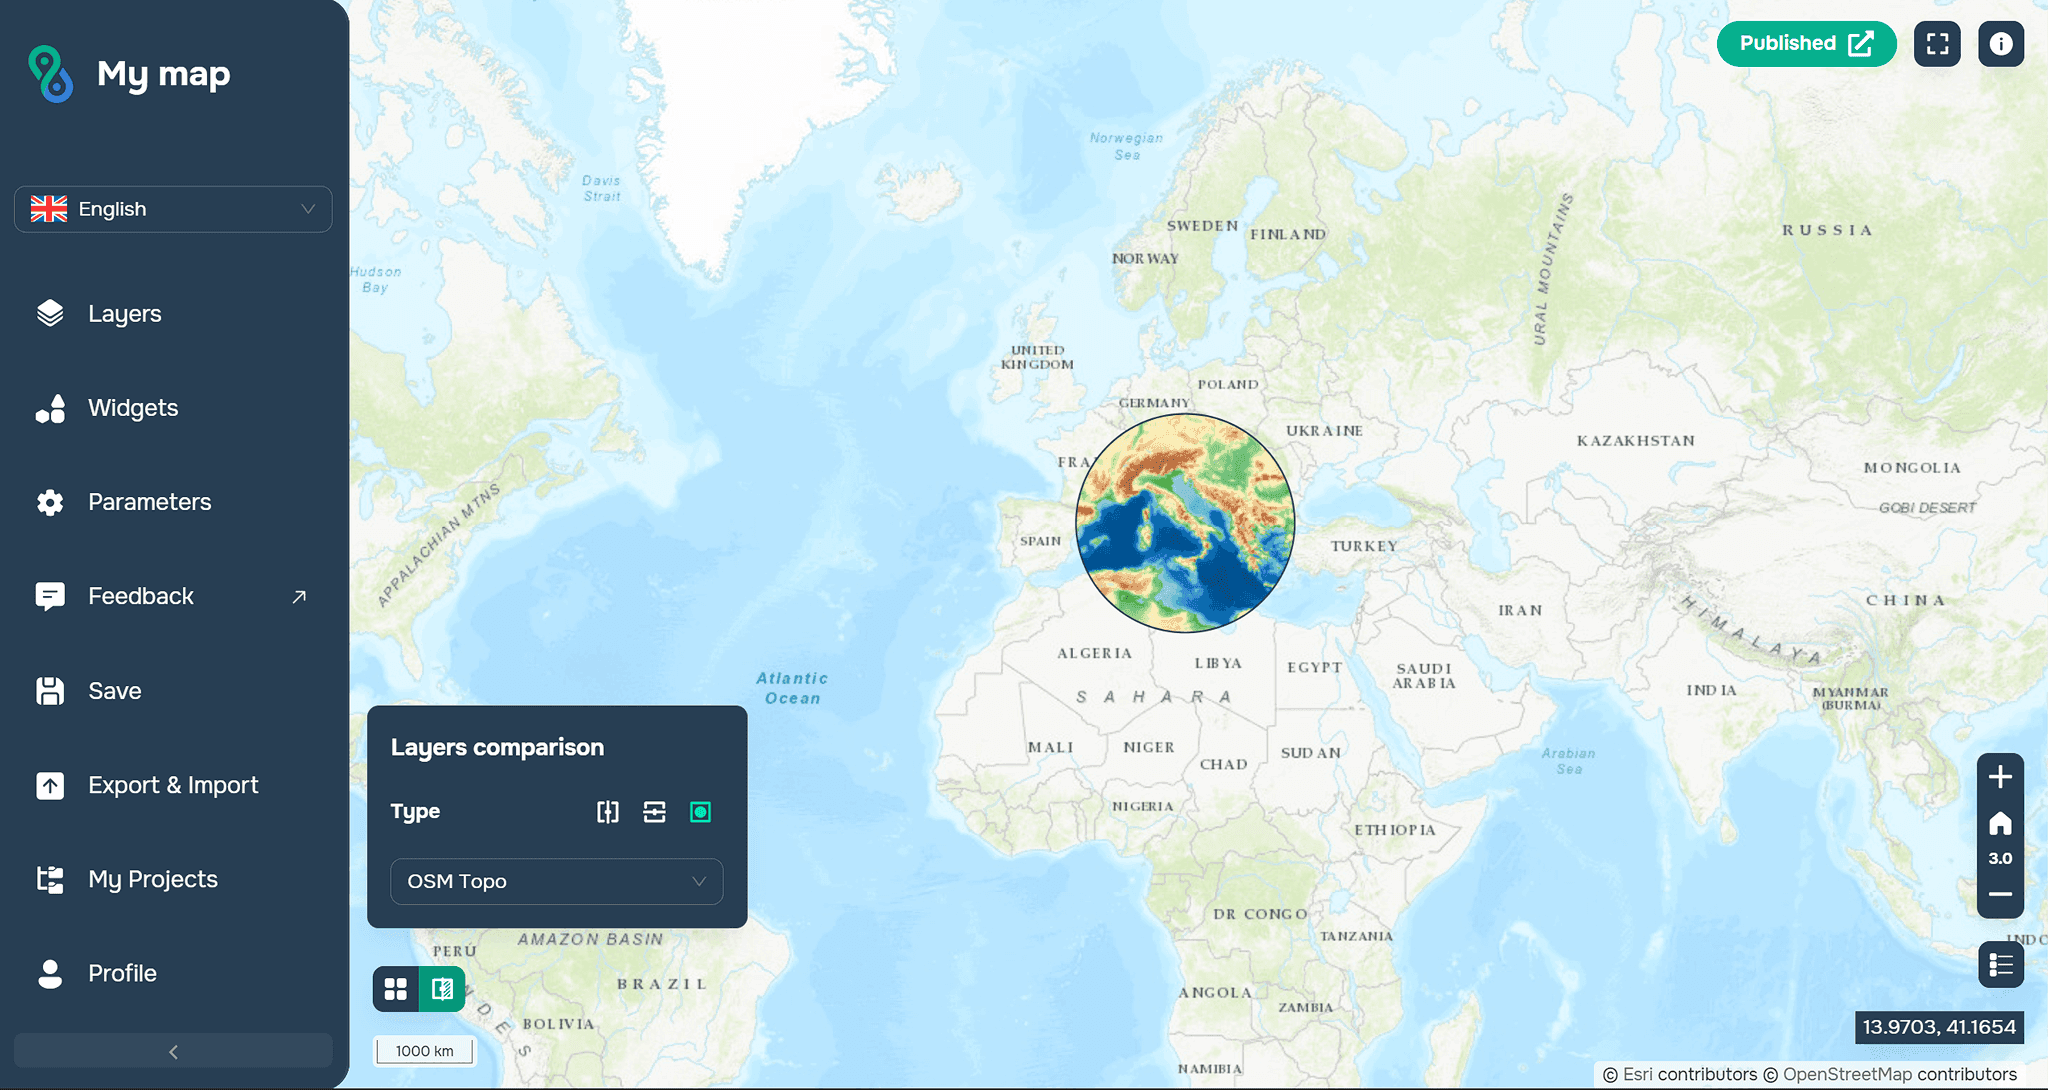The image size is (2048, 1090).
Task: Open the Widgets menu item
Action: tap(132, 408)
